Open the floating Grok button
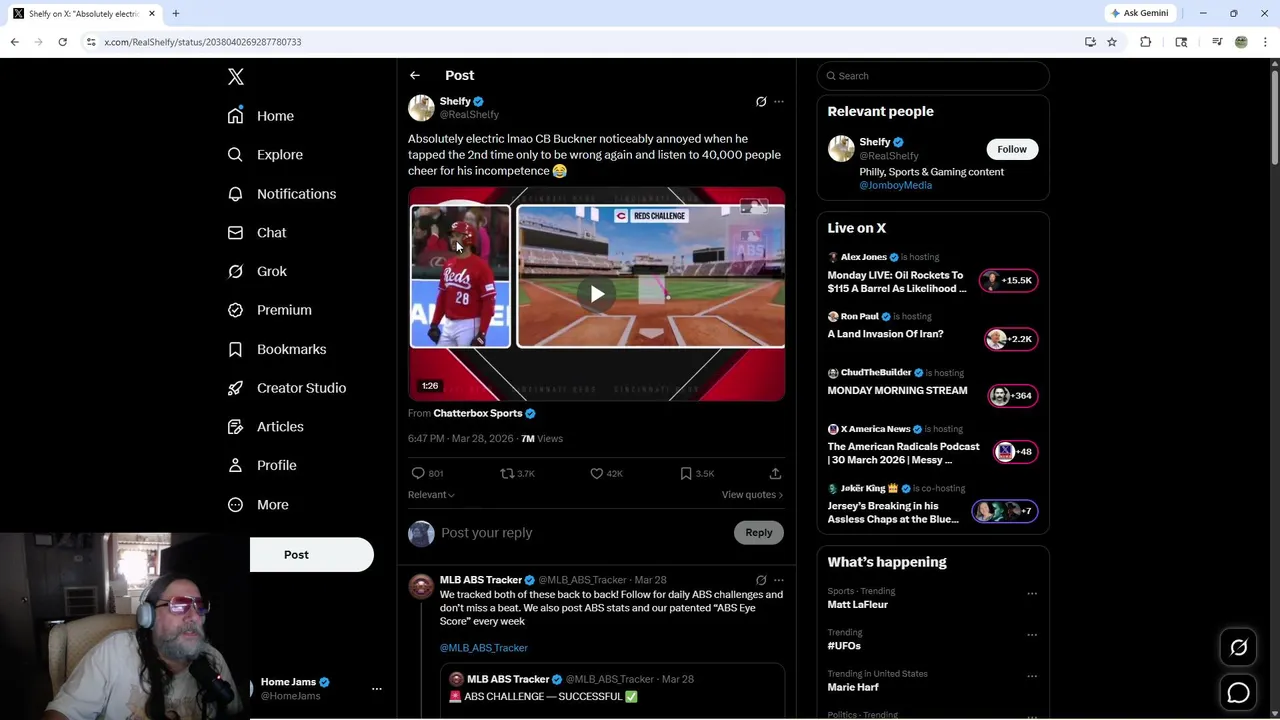The height and width of the screenshot is (720, 1280). (x=1238, y=648)
